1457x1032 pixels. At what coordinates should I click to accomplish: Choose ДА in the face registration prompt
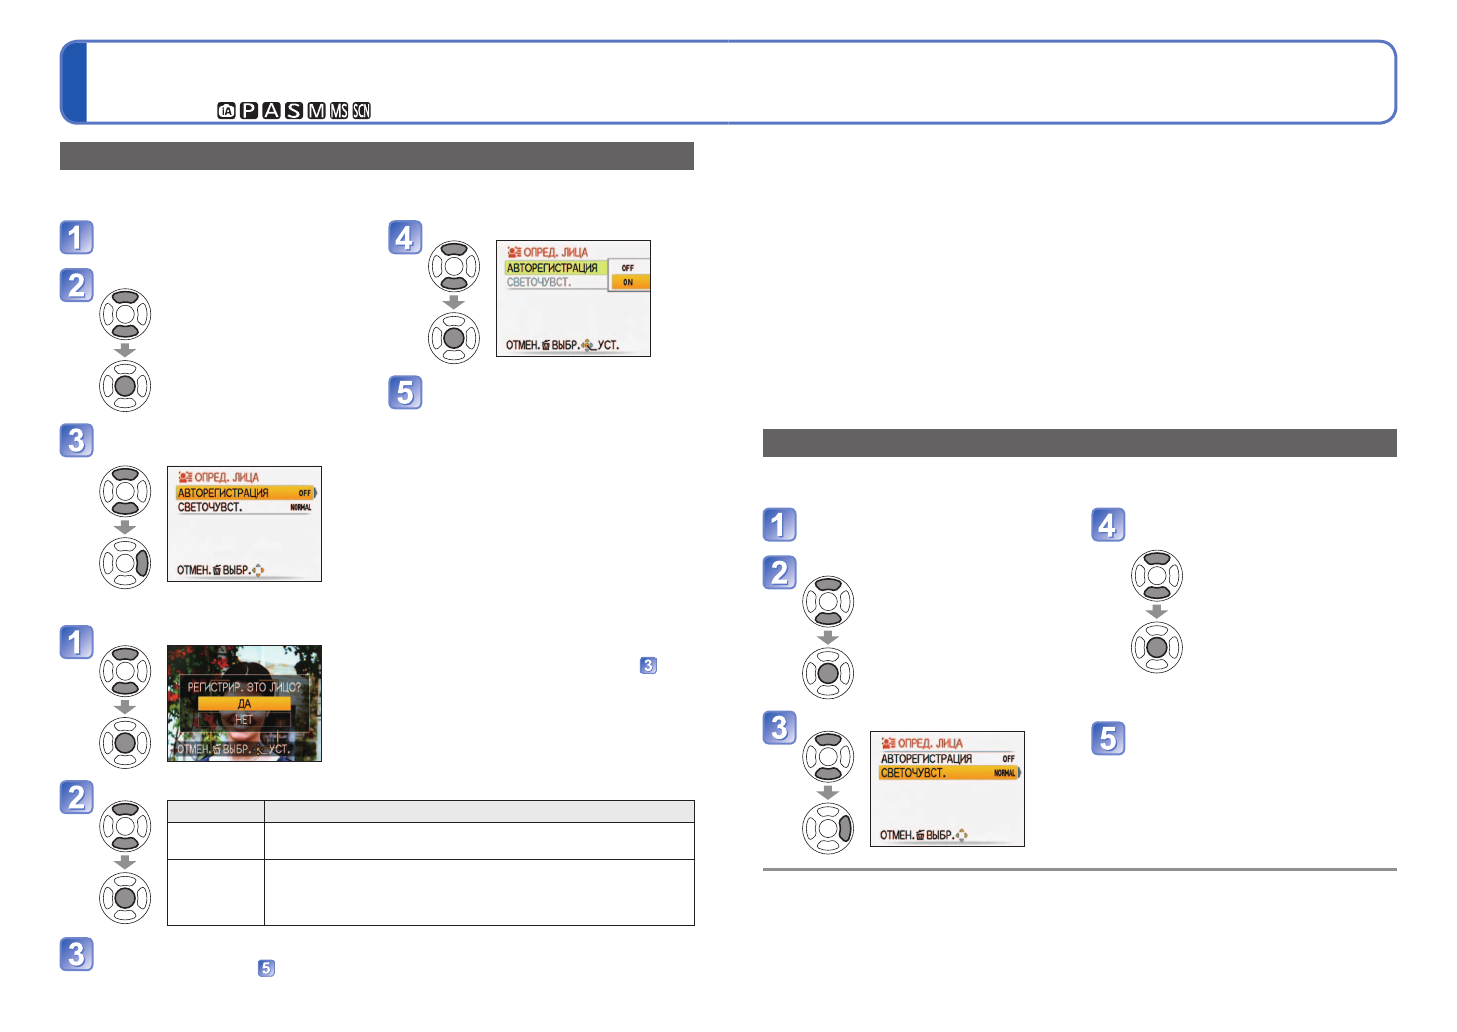pyautogui.click(x=244, y=704)
